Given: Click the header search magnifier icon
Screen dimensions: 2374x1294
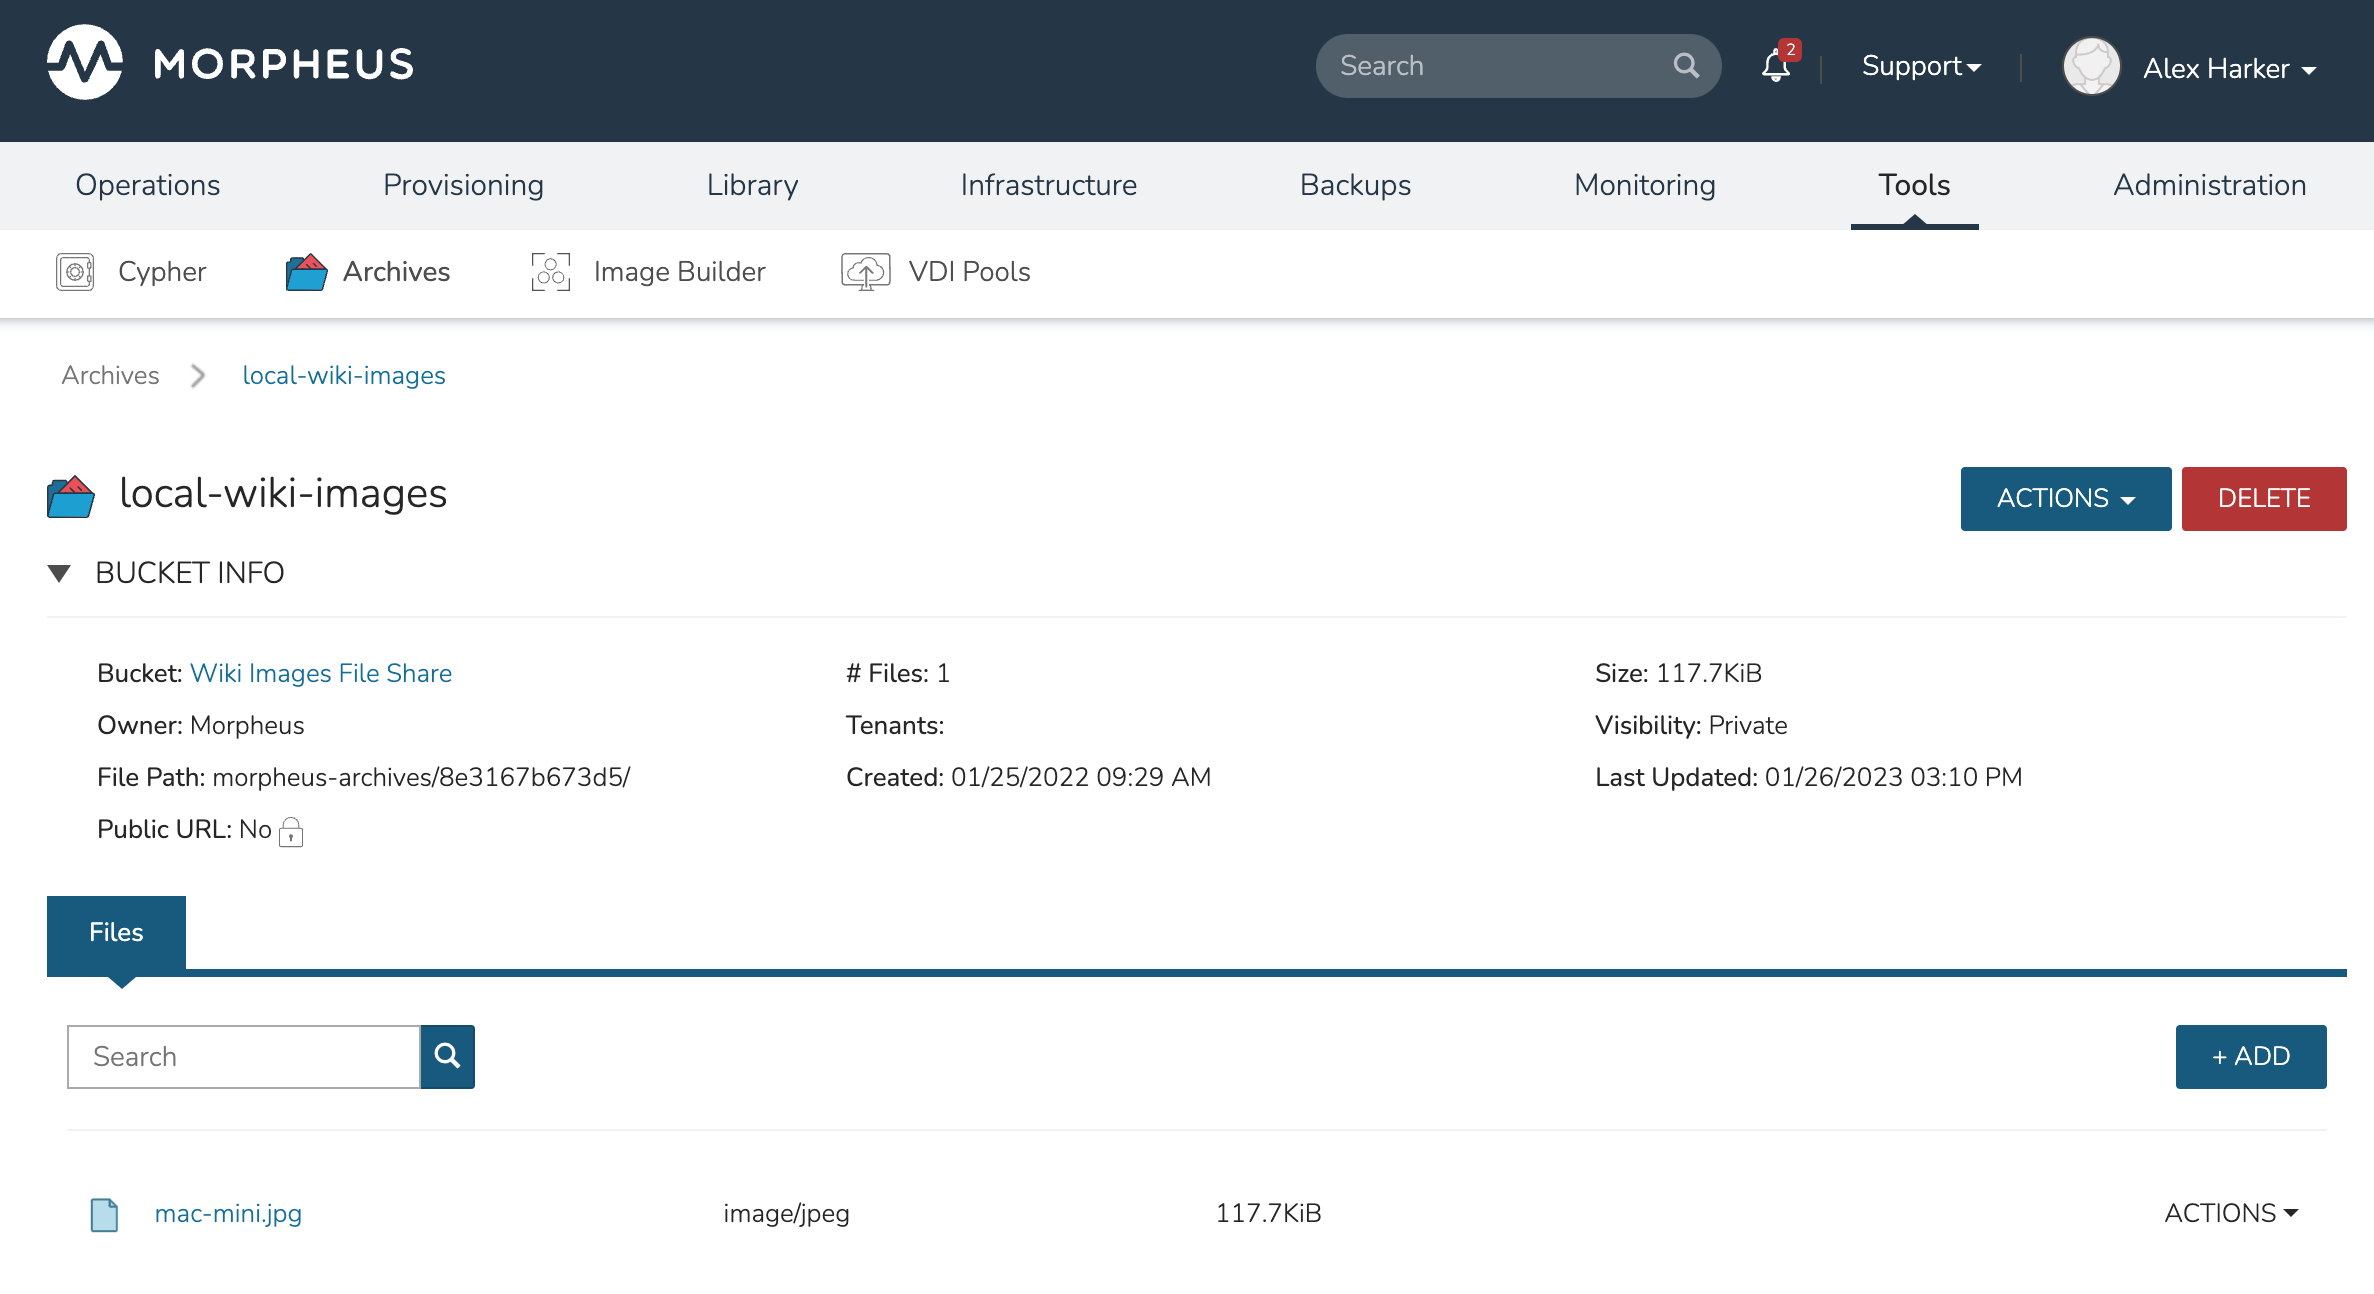Looking at the screenshot, I should click(1686, 66).
